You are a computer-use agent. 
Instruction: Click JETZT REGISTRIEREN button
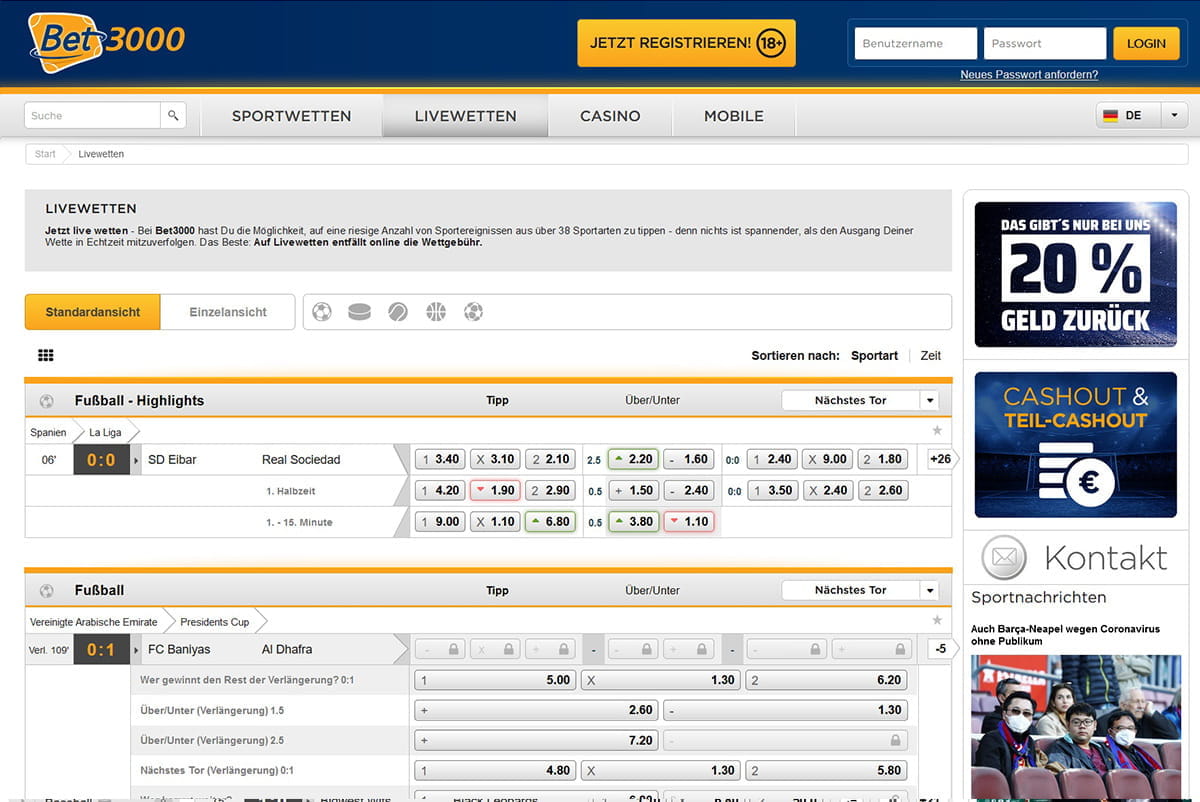tap(686, 43)
